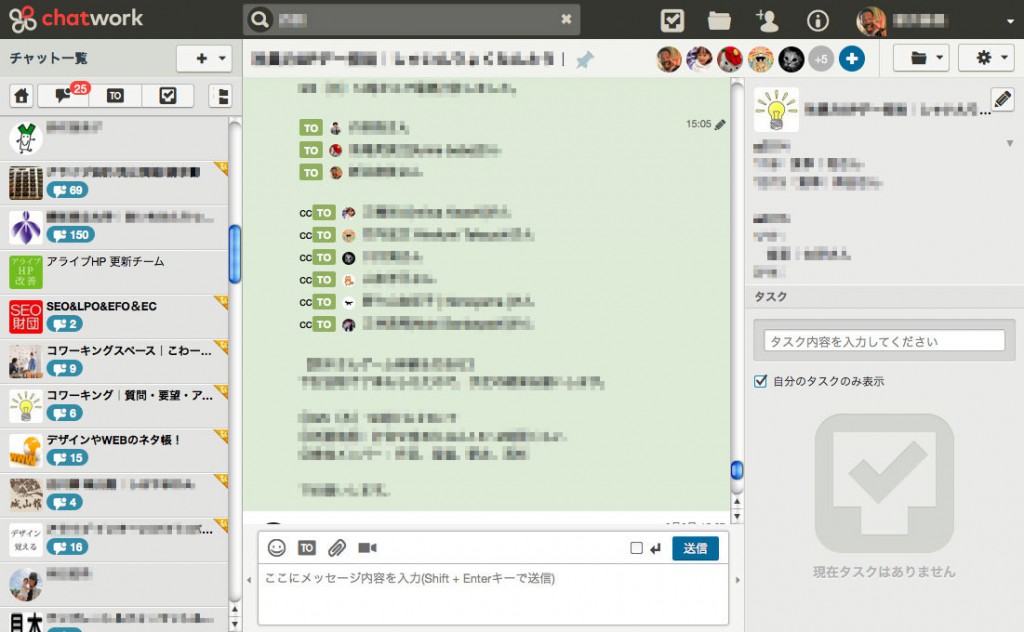Open the emoticon picker
The image size is (1024, 632).
277,548
